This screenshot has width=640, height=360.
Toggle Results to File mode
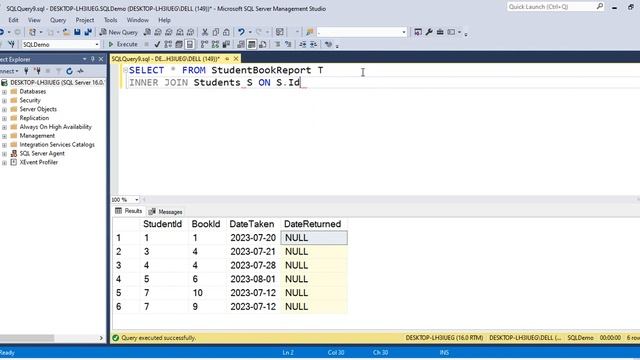[x=263, y=44]
